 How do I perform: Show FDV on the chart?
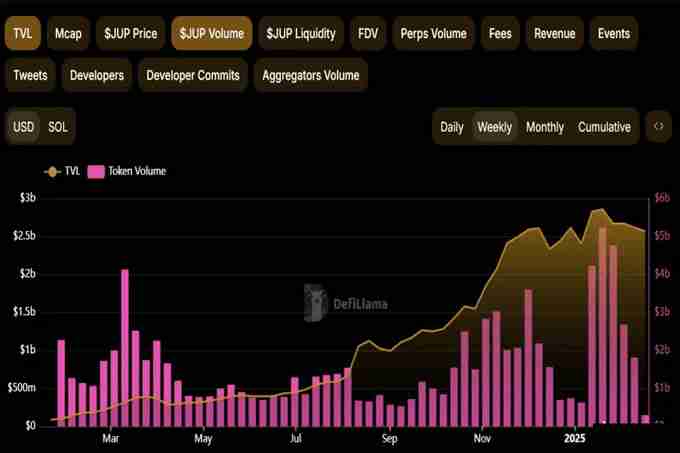(x=367, y=33)
